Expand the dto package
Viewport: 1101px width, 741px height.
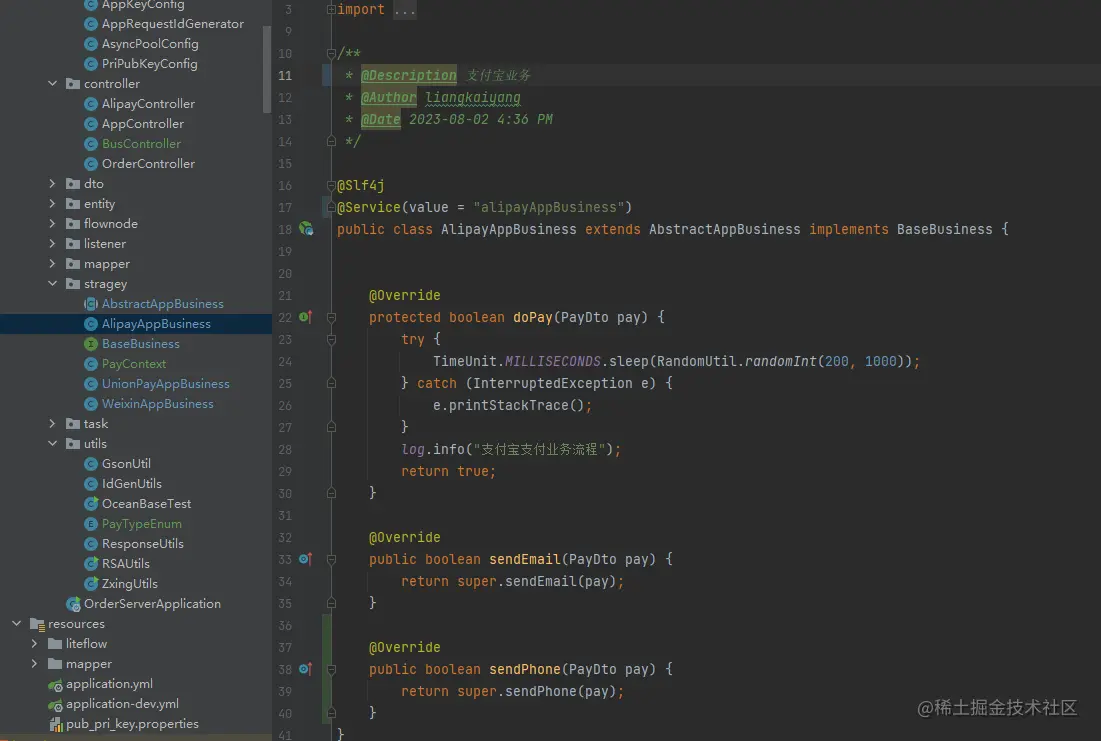pos(53,184)
